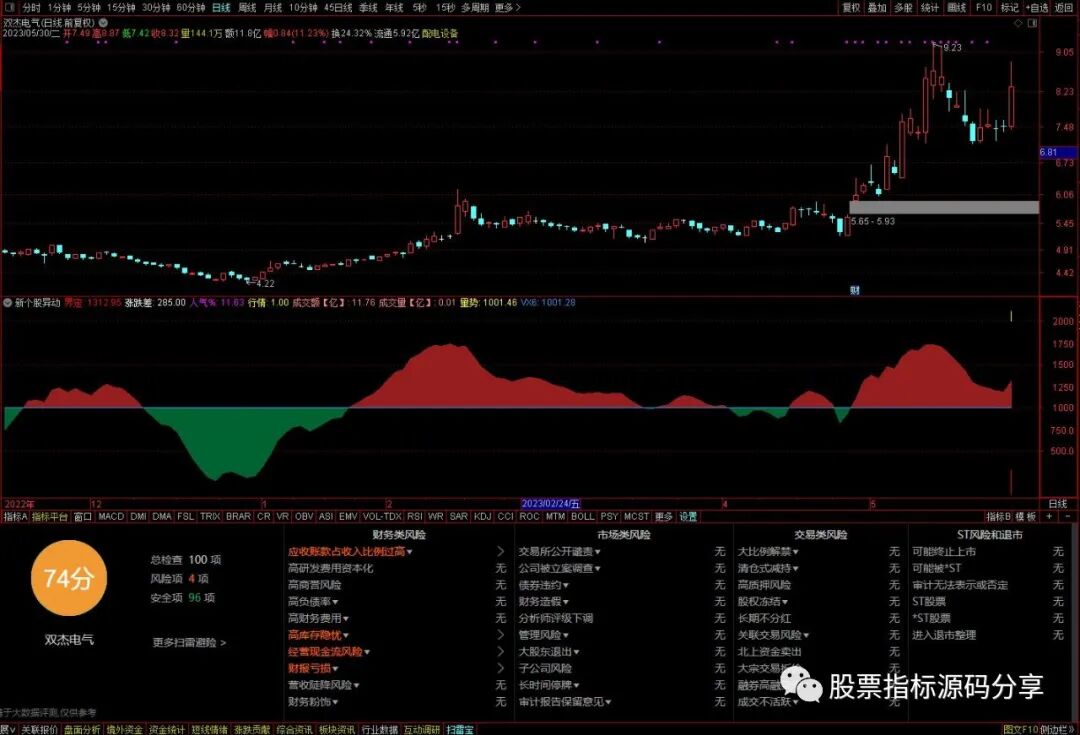Click the blue 6.81 price tag
This screenshot has width=1080, height=735.
coord(1058,152)
